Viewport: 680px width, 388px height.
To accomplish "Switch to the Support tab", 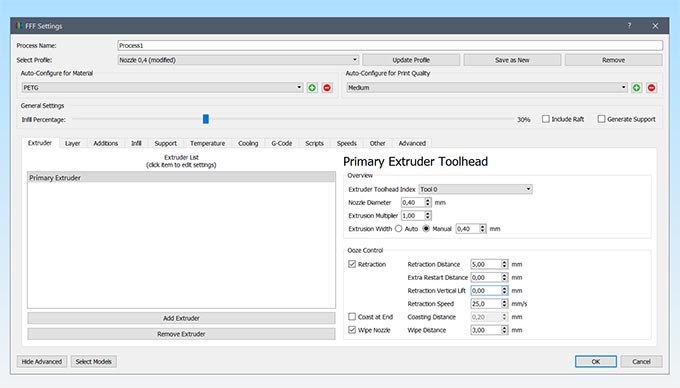I will pos(165,143).
